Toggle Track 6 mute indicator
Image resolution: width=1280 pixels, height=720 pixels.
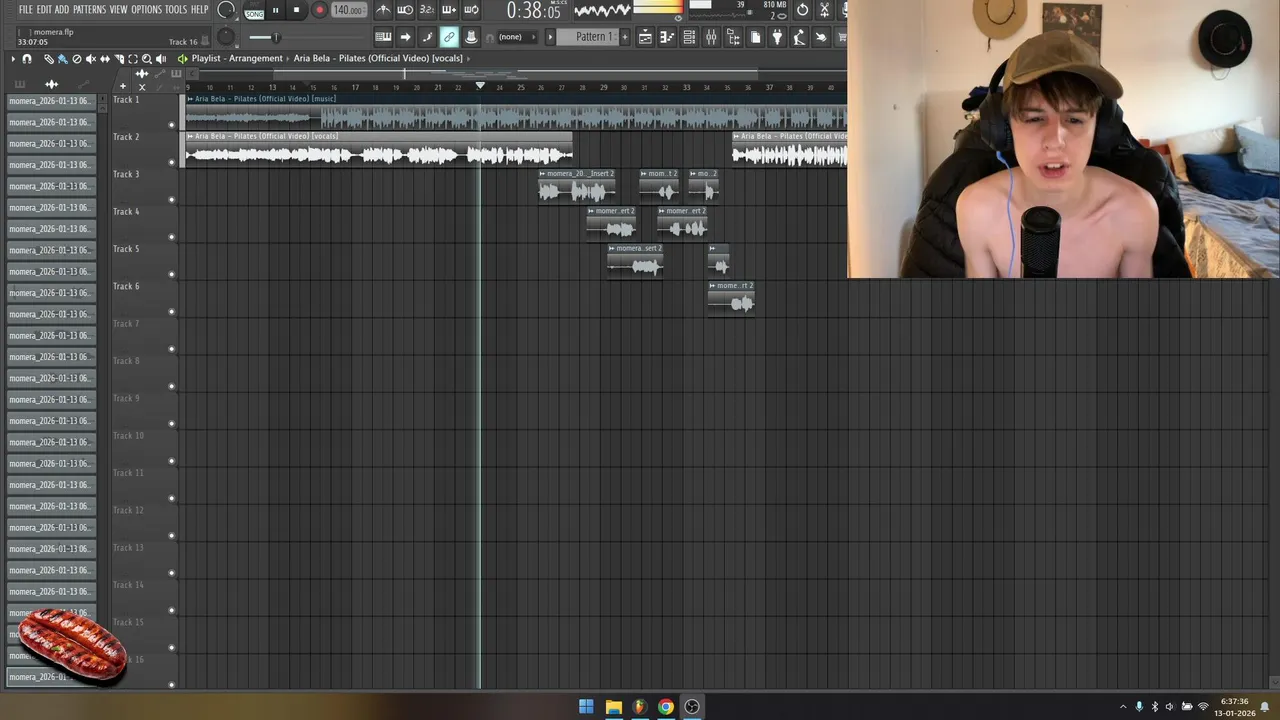point(171,312)
